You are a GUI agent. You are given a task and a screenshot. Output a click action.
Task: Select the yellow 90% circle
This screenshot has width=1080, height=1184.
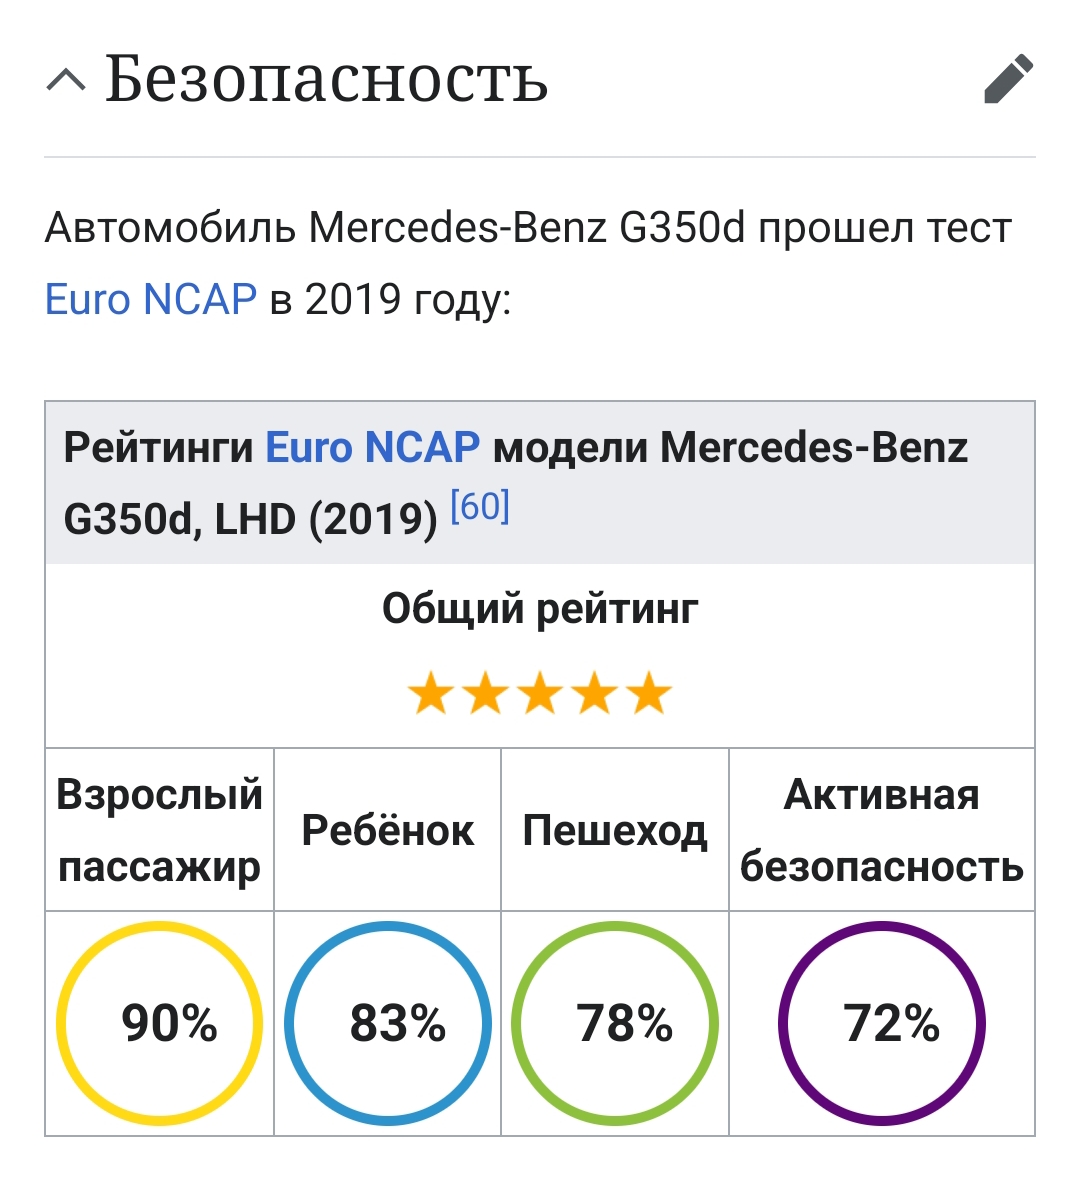click(160, 1023)
